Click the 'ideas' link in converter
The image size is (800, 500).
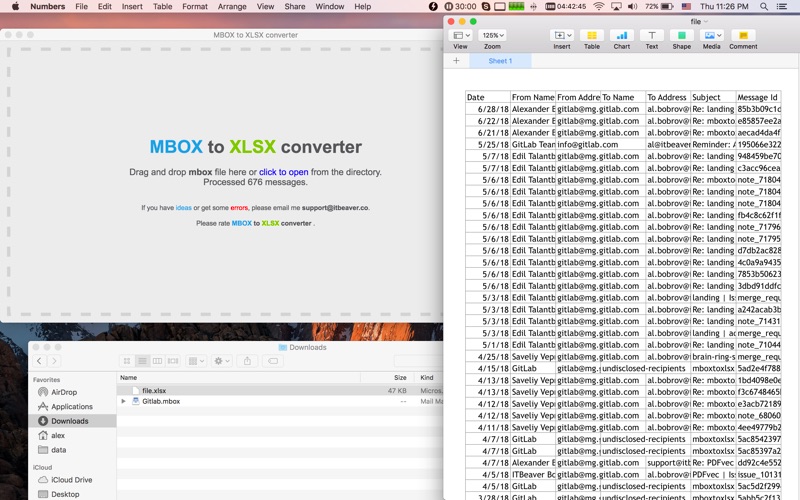coord(184,208)
